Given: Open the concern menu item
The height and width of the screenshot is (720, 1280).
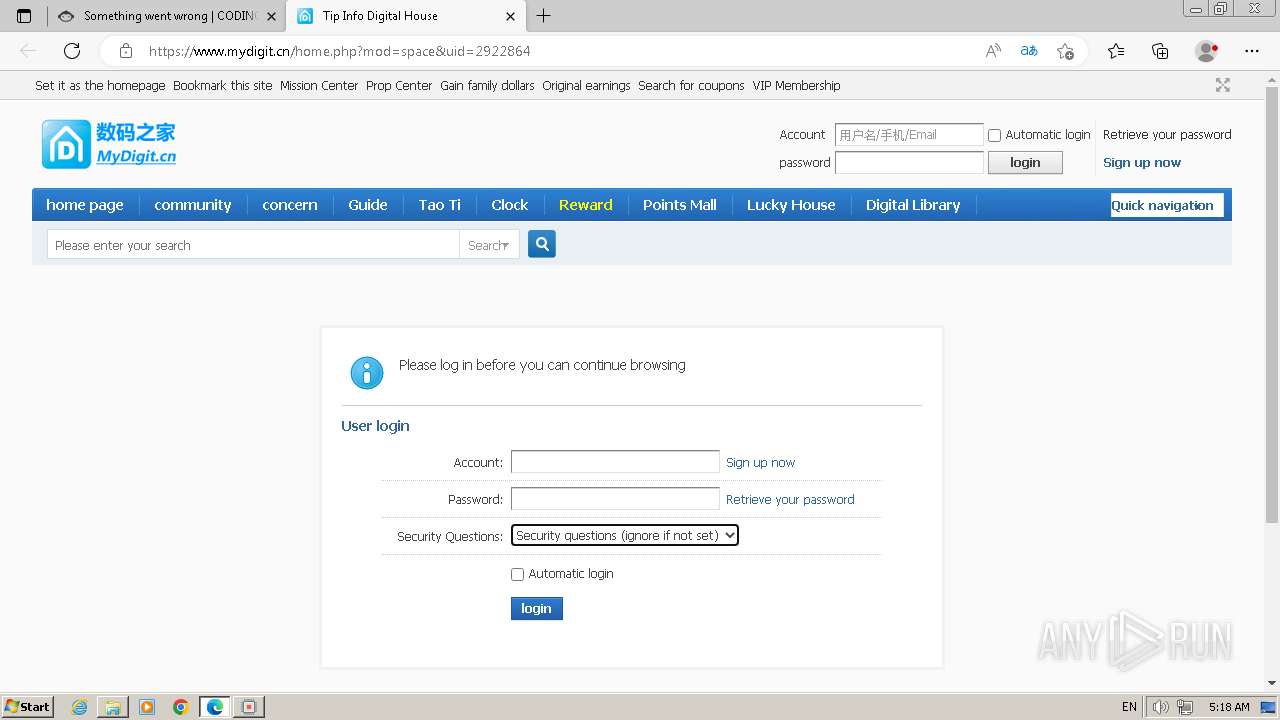Looking at the screenshot, I should (290, 205).
